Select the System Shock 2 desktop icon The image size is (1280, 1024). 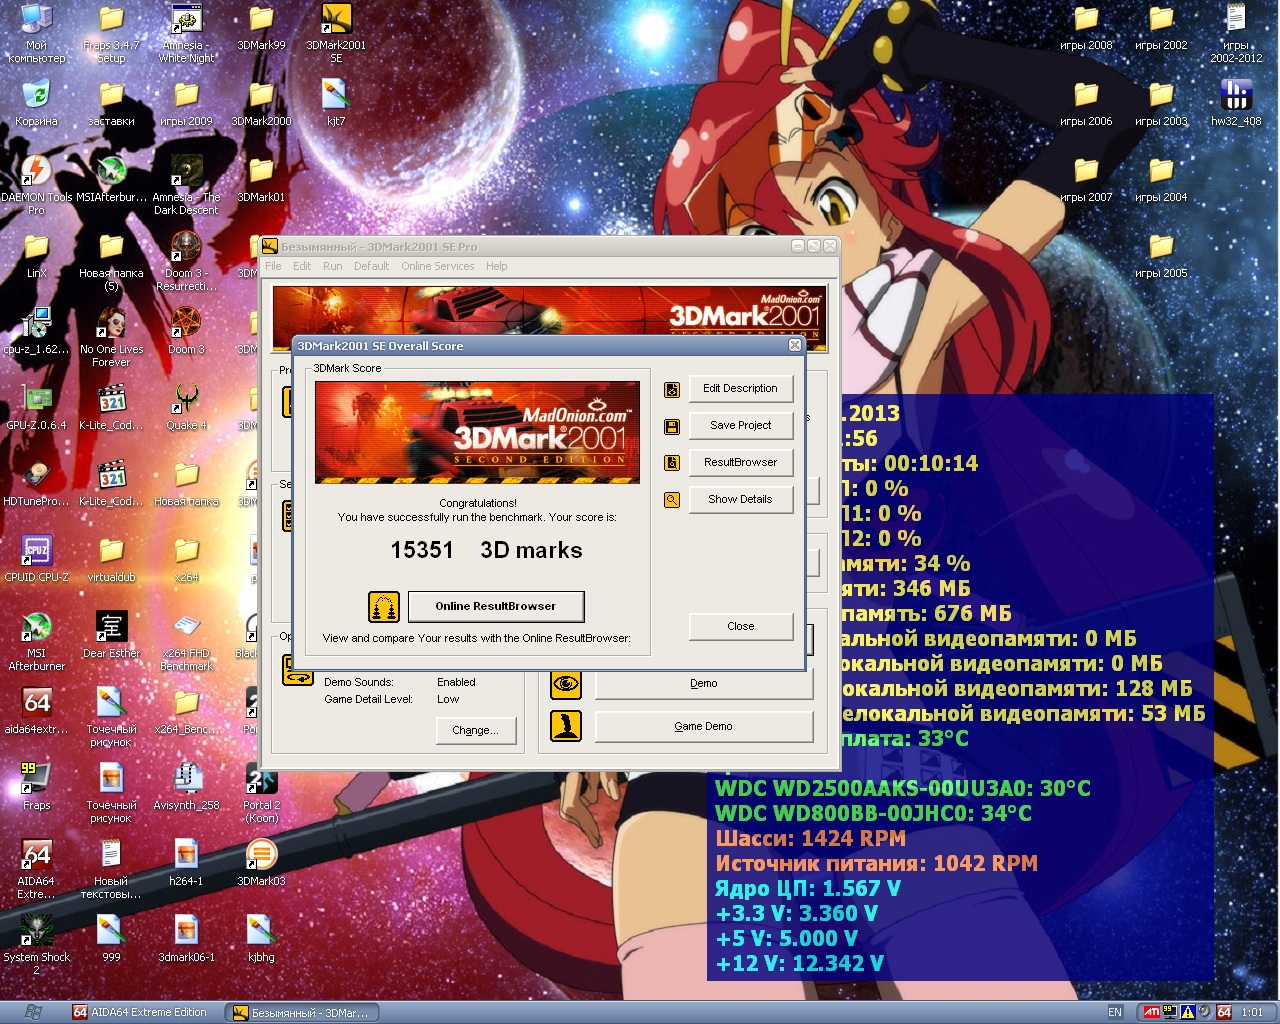[36, 946]
